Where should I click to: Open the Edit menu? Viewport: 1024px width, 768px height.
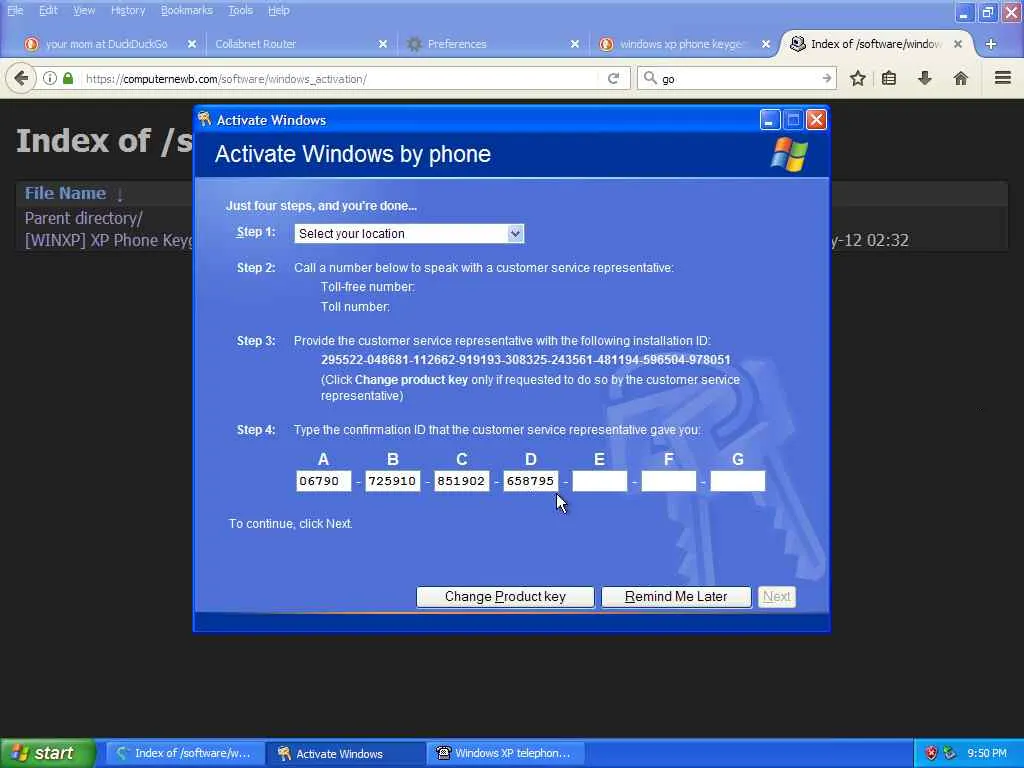(x=48, y=10)
